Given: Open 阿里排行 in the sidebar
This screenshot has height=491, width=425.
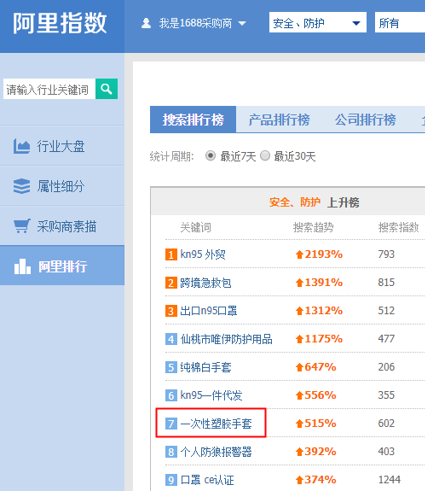Looking at the screenshot, I should 62,265.
